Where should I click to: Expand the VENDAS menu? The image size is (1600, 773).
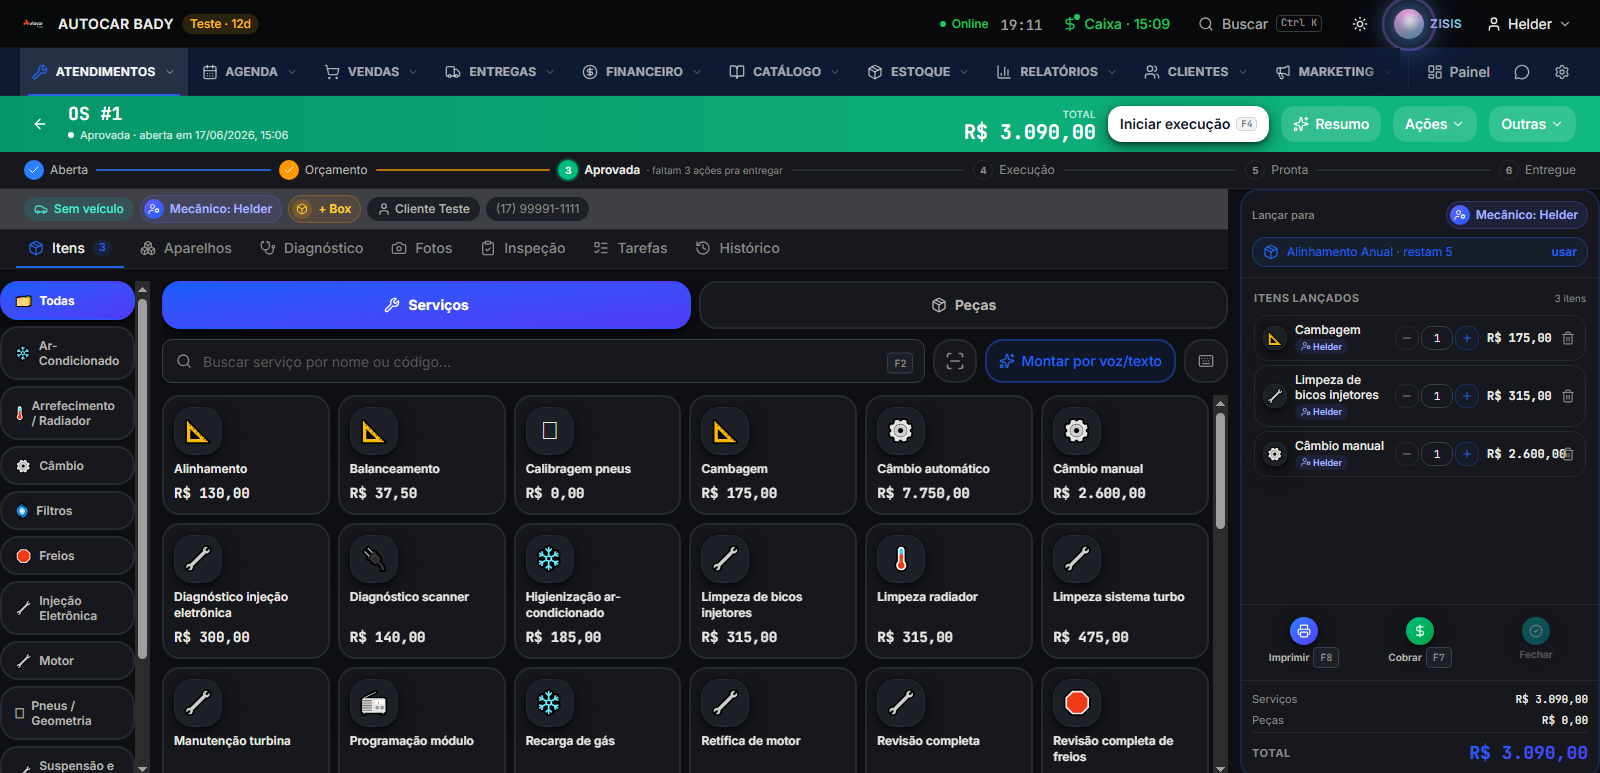tap(371, 72)
